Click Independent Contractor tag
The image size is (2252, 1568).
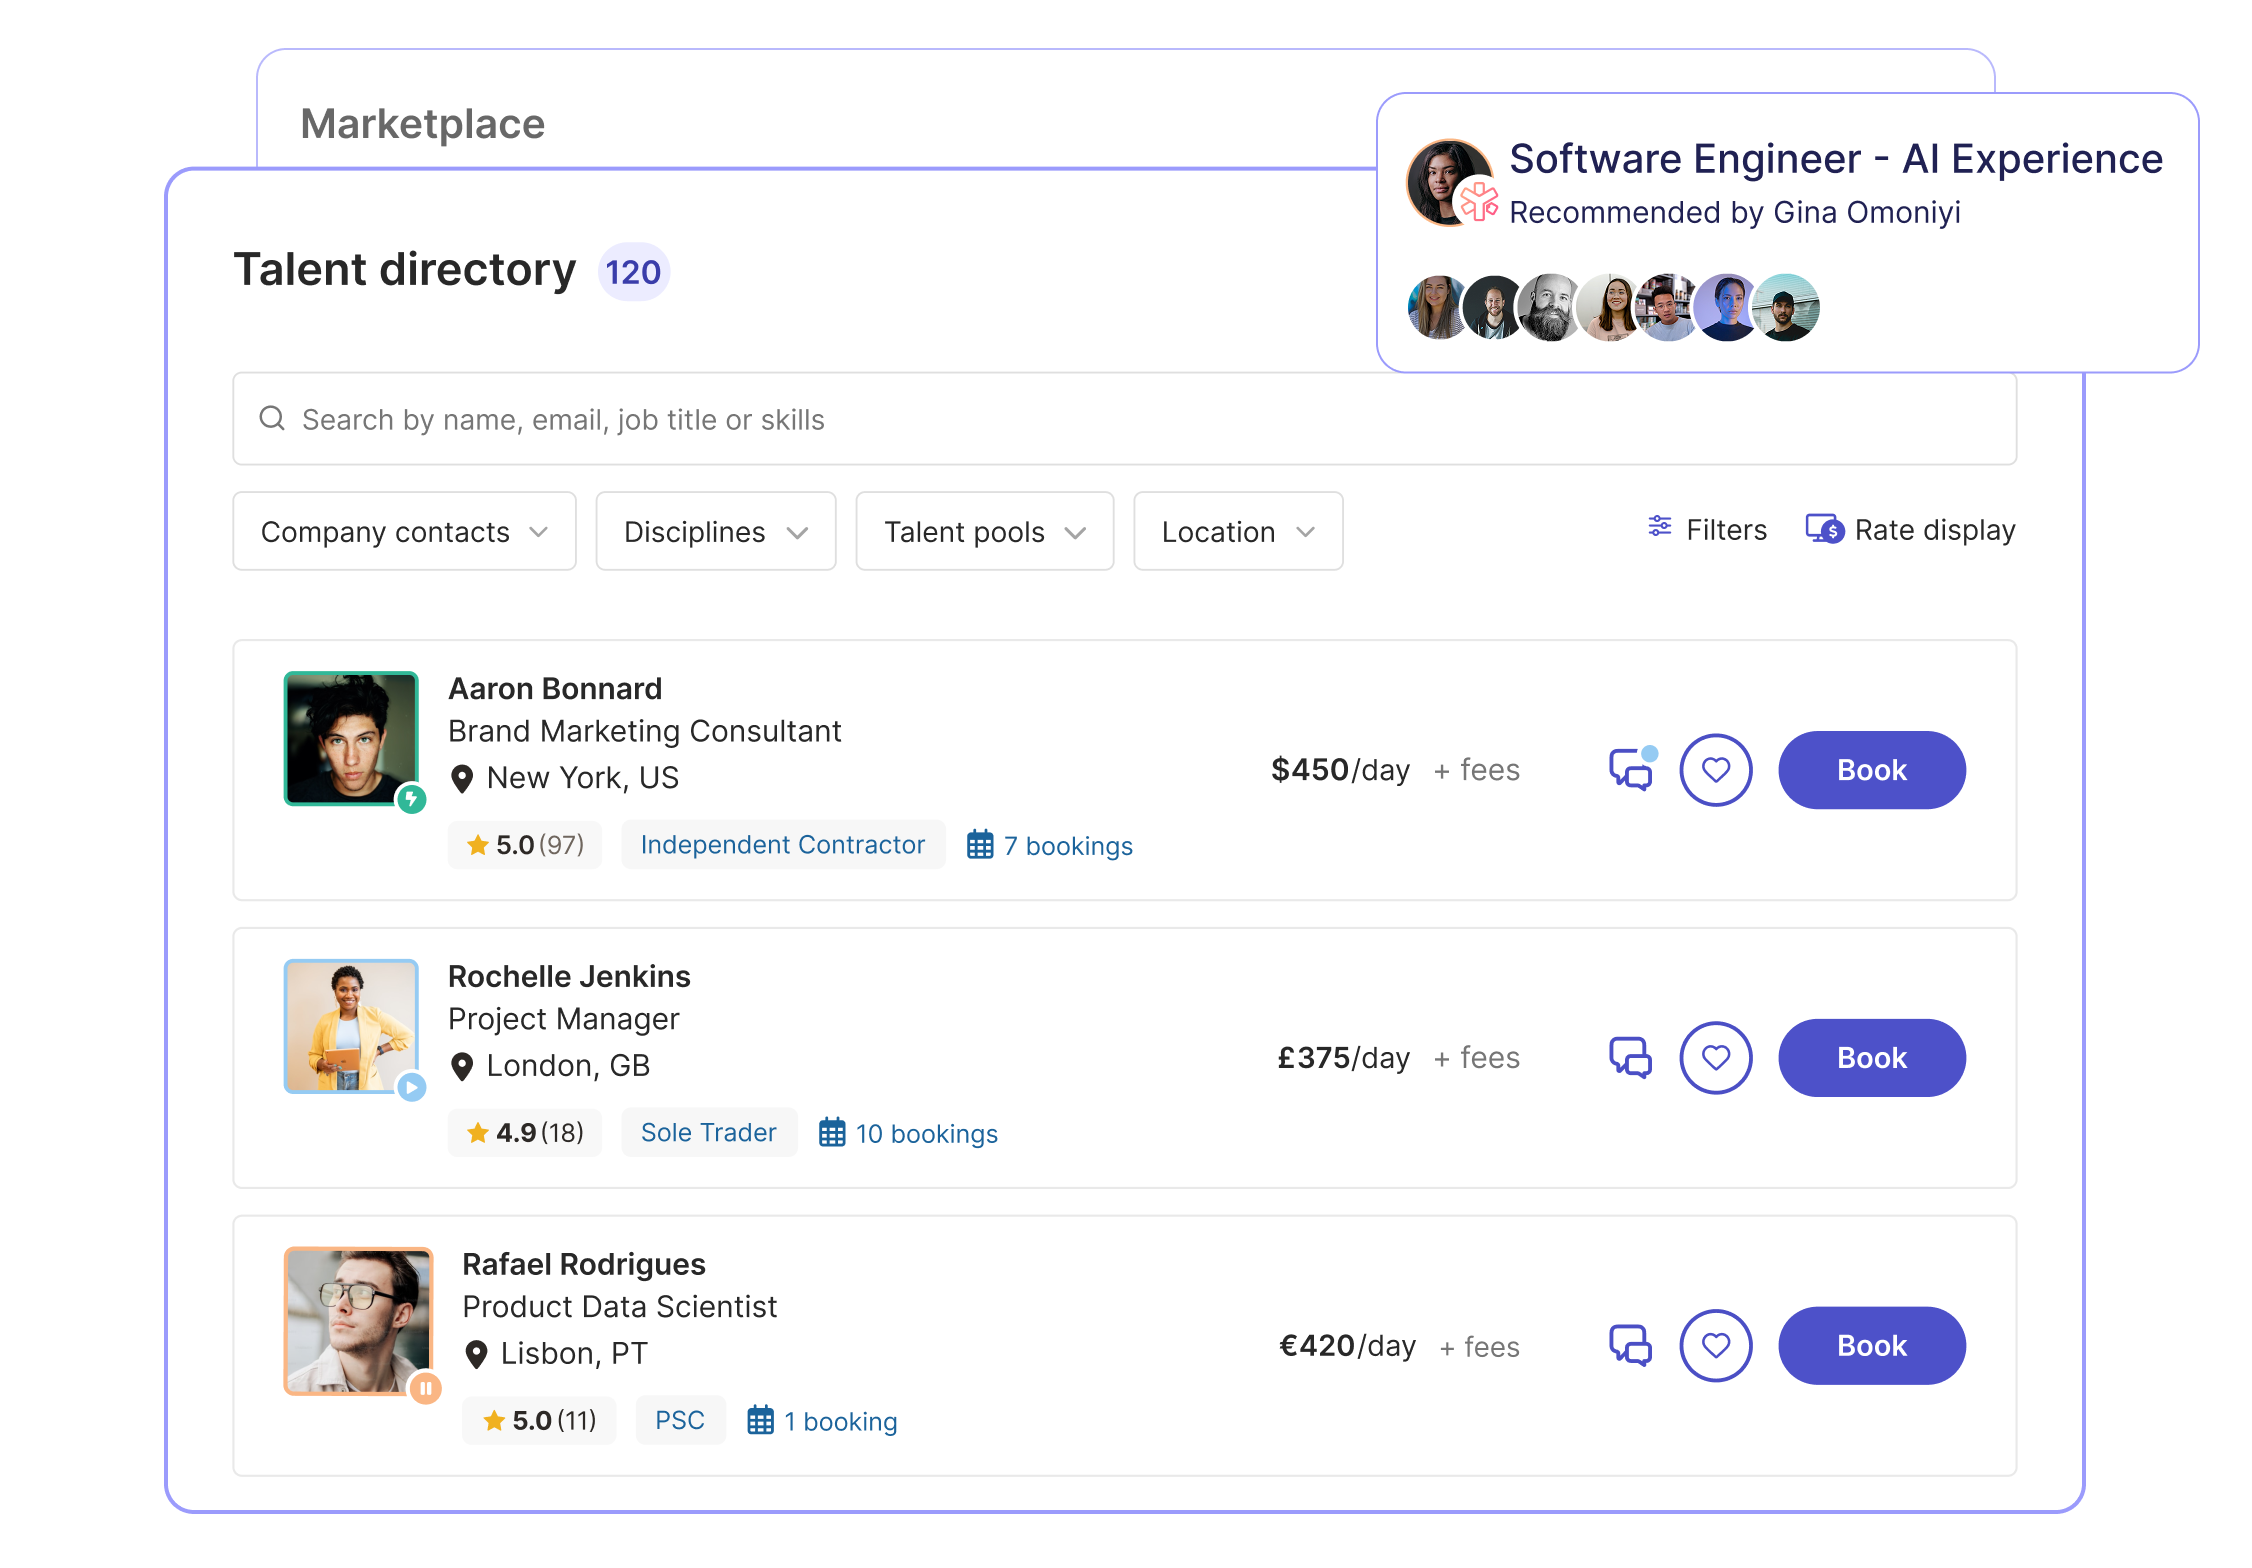click(x=782, y=845)
